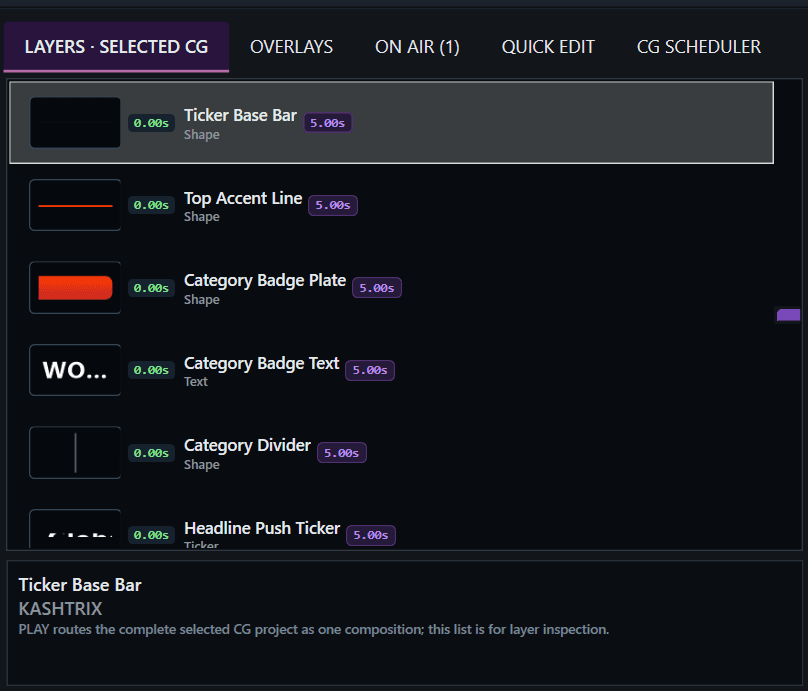
Task: Click the Shape type label under Category Badge Plate
Action: [x=201, y=300]
